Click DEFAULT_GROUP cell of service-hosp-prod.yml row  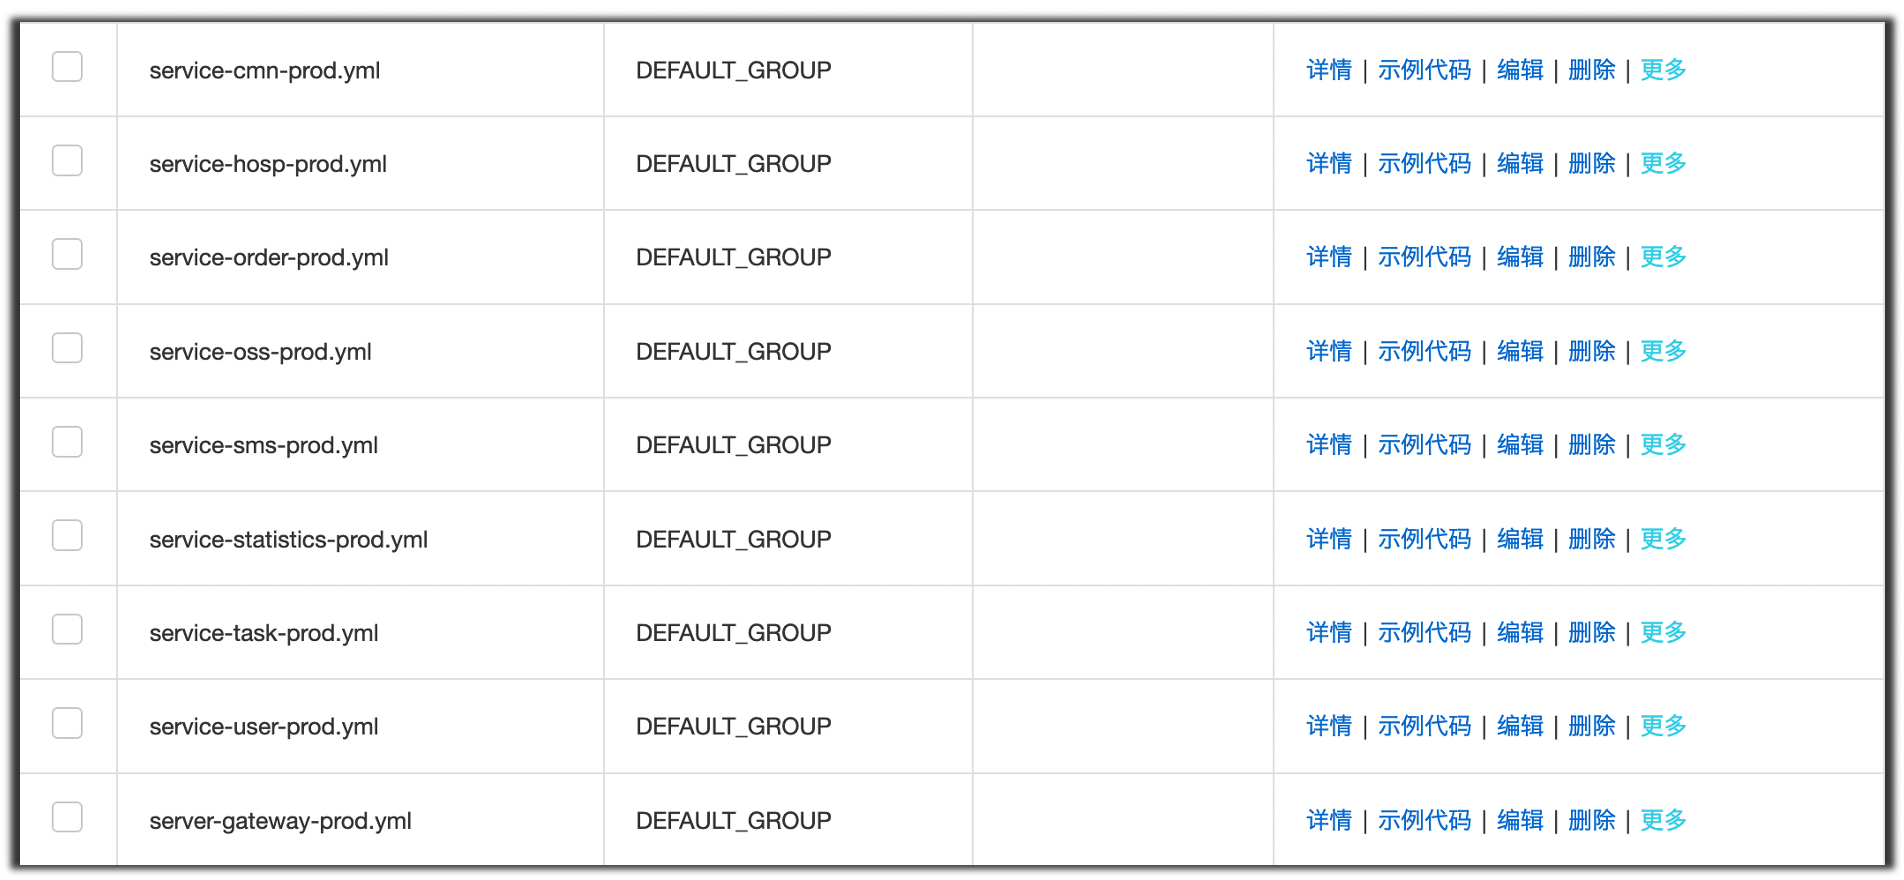(x=733, y=164)
